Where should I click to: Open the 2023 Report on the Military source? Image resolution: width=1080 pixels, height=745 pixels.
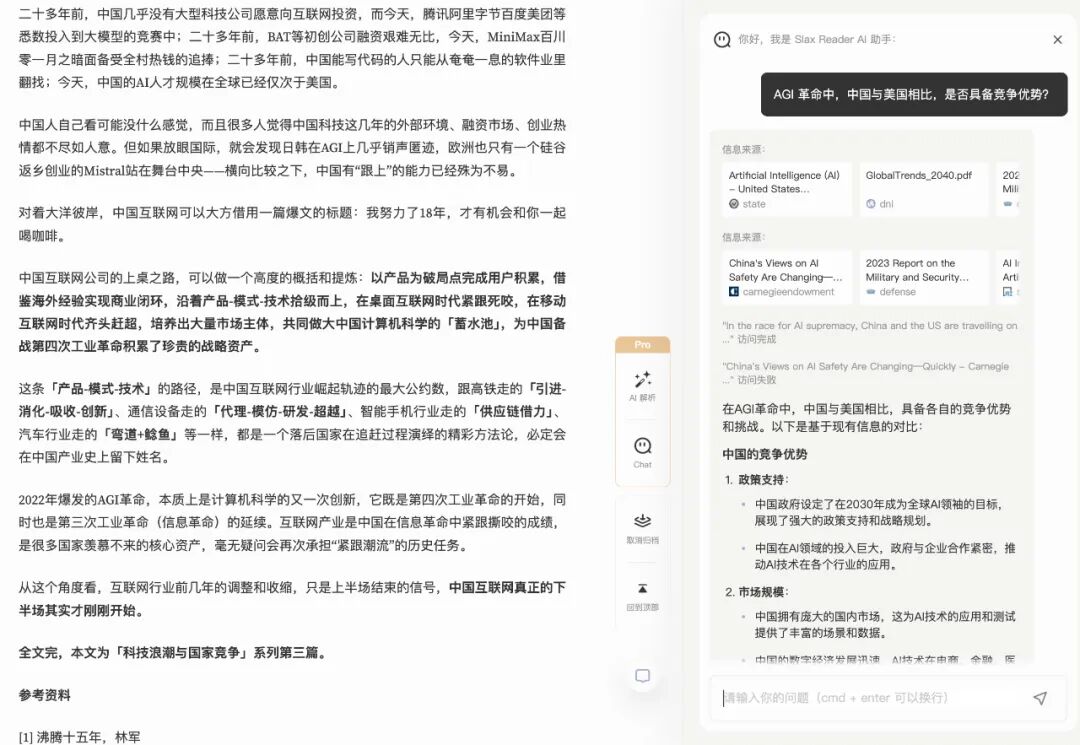tap(923, 277)
